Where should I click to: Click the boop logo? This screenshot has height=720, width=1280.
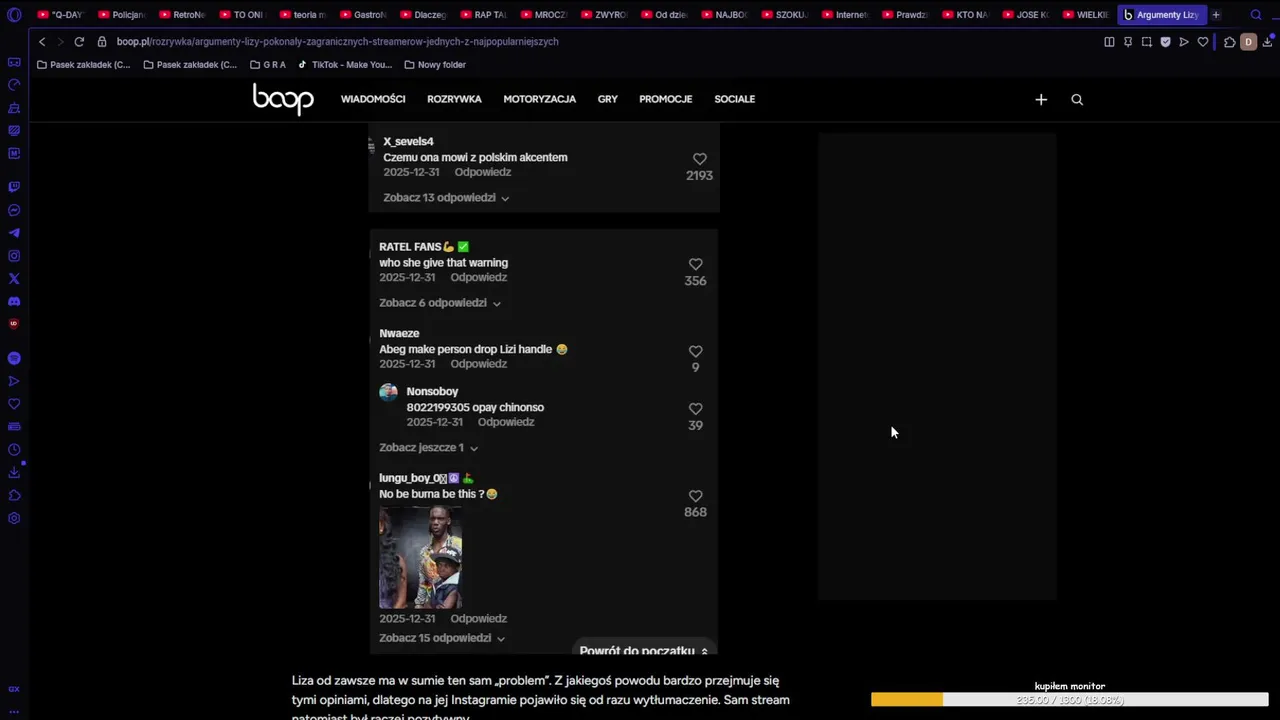point(283,99)
